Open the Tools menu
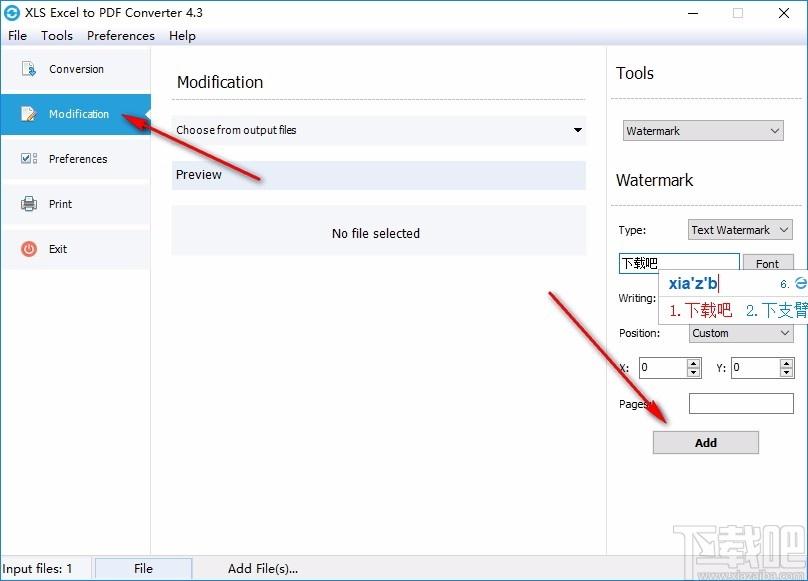This screenshot has height=581, width=808. tap(57, 36)
